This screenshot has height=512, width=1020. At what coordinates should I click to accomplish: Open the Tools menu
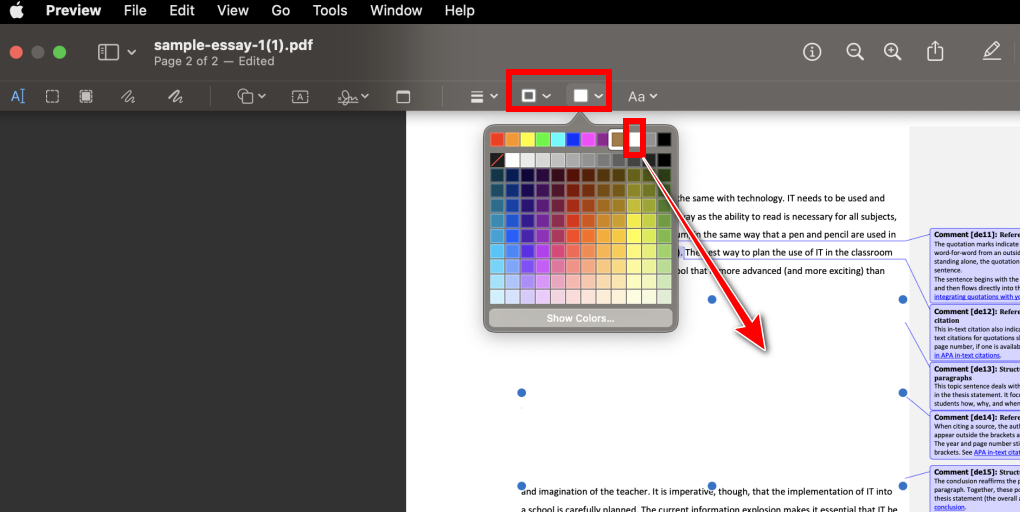pyautogui.click(x=330, y=11)
